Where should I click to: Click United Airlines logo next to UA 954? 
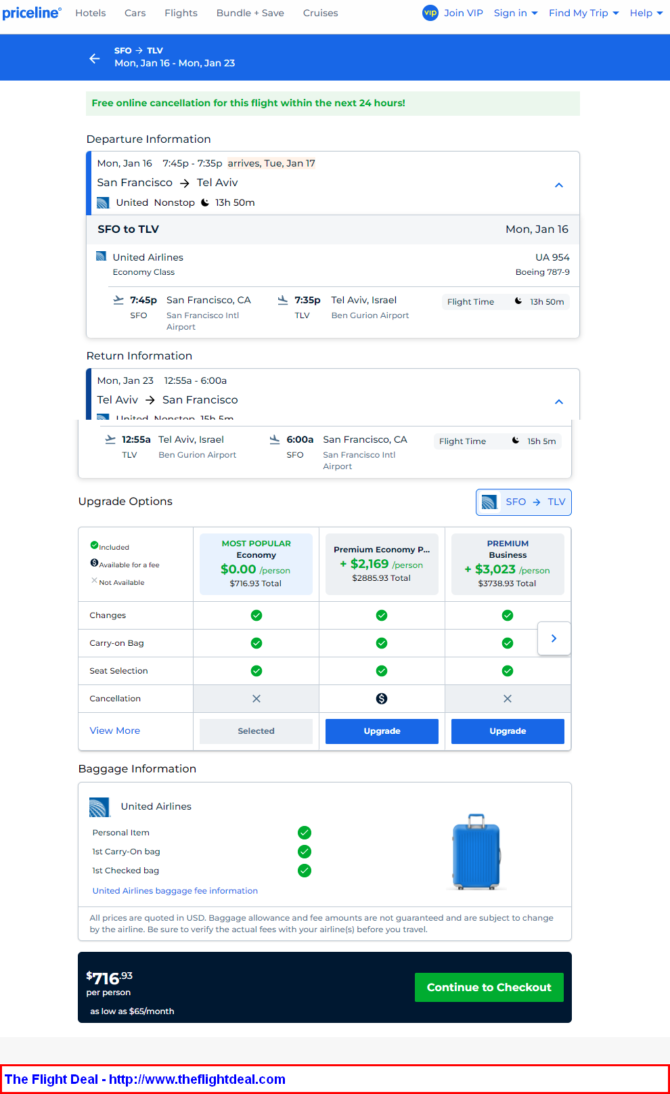tap(101, 256)
